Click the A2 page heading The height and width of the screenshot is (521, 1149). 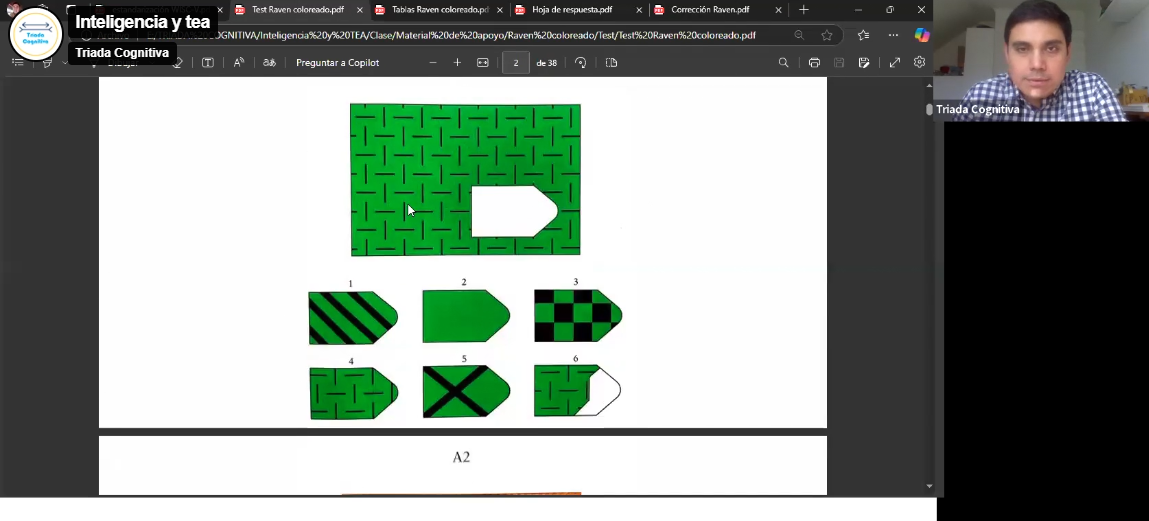tap(461, 457)
